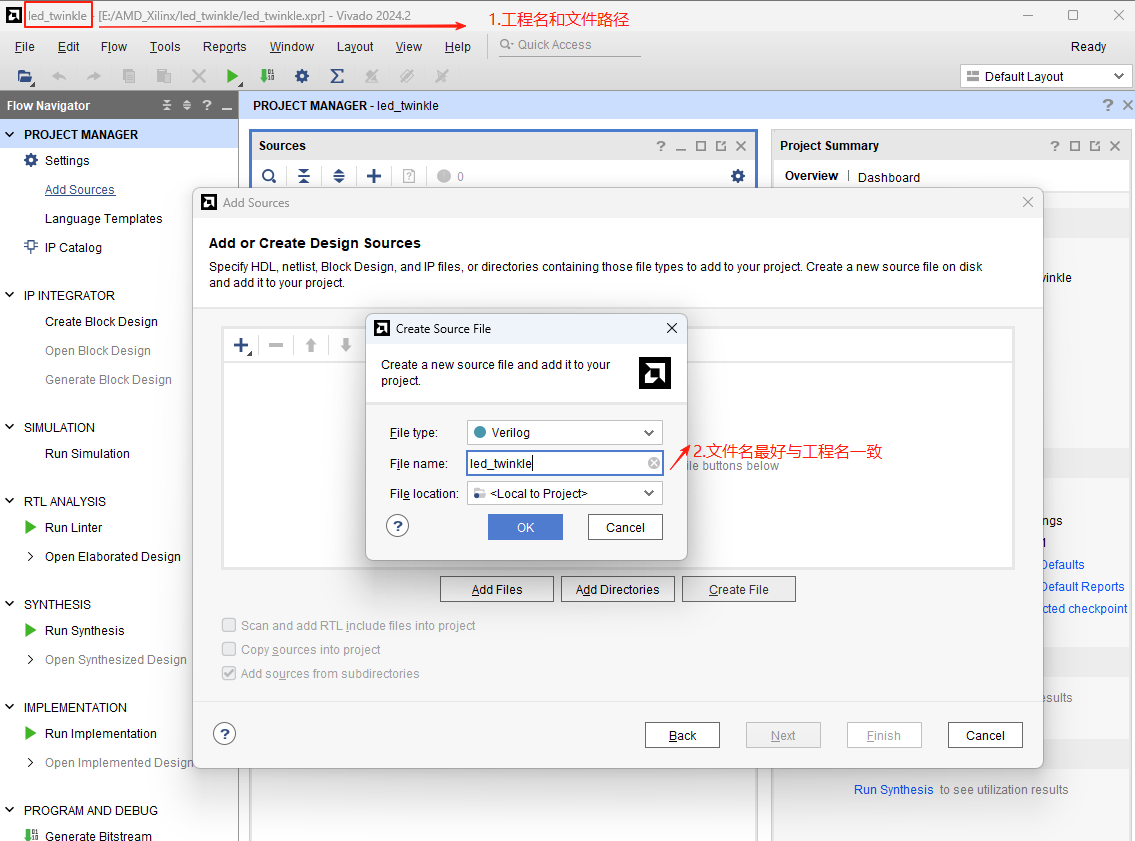
Task: Collapse the RTL ANALYSIS section
Action: tap(10, 501)
